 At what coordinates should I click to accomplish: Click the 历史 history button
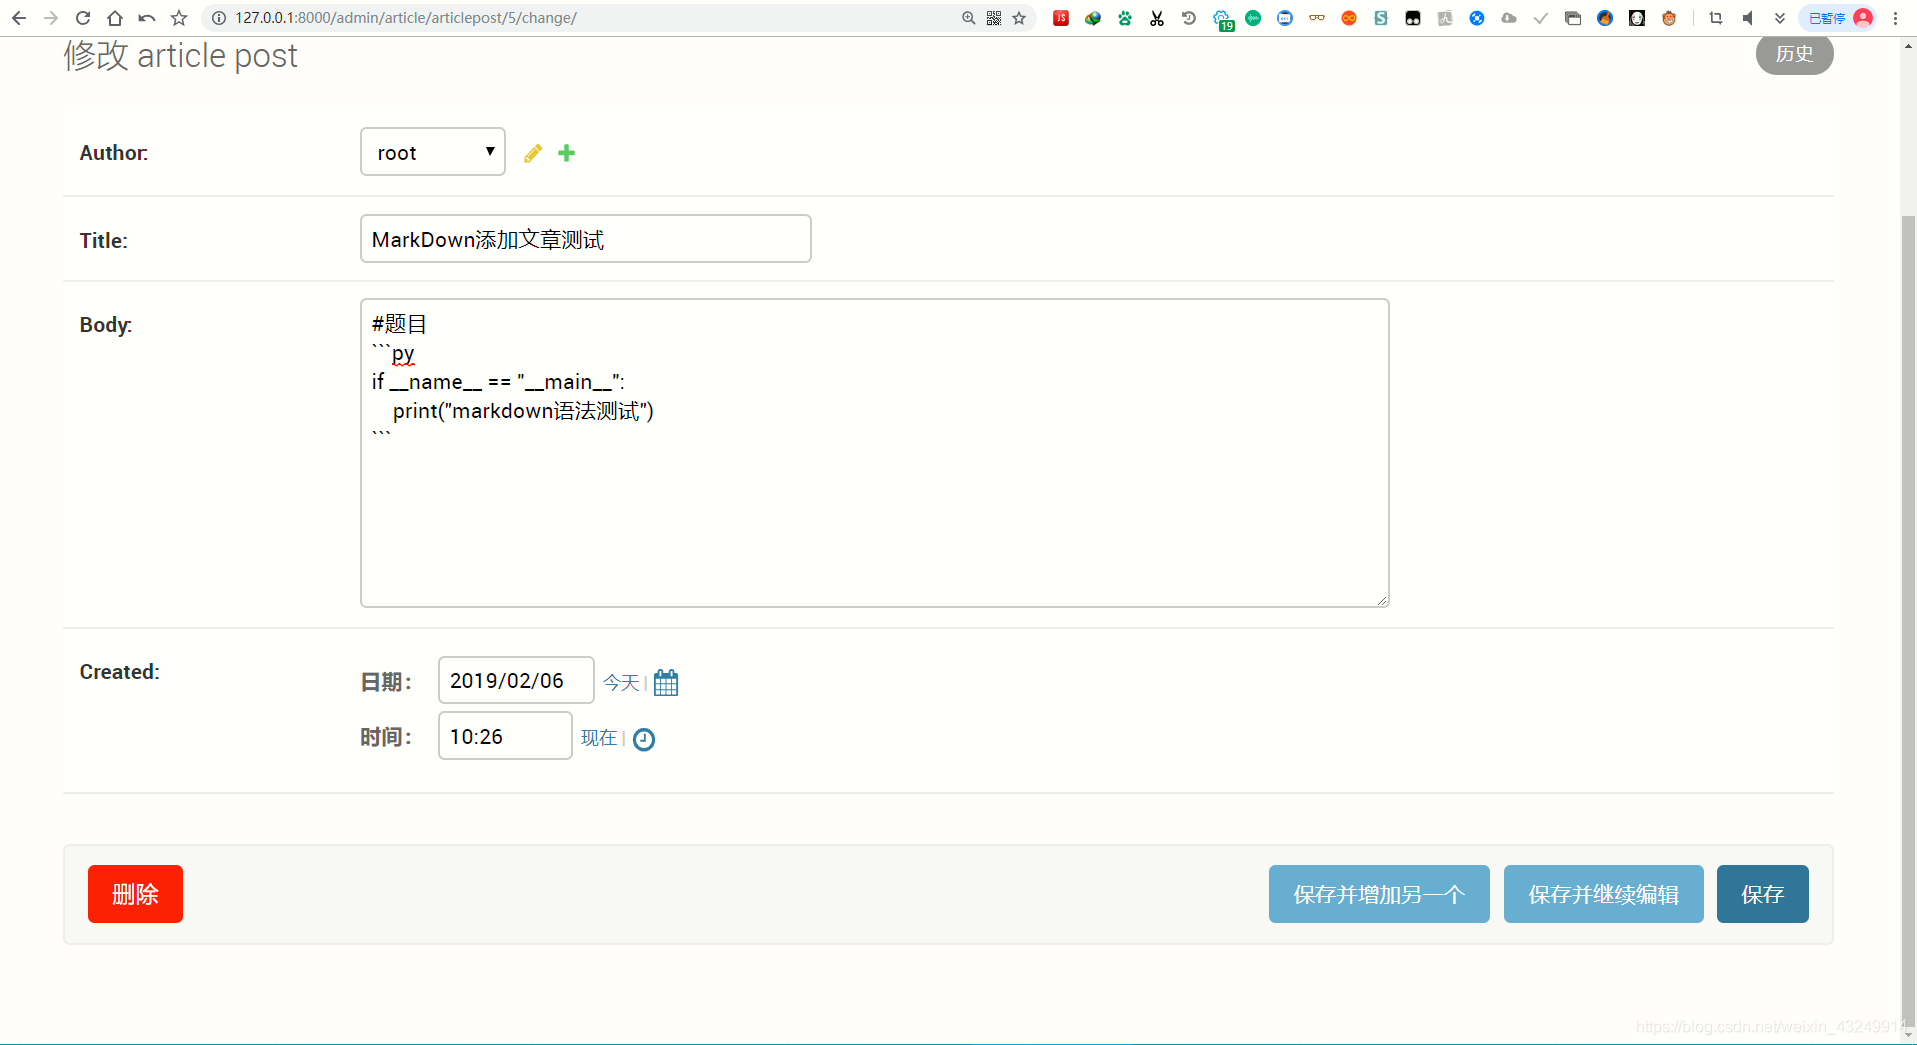coord(1794,54)
